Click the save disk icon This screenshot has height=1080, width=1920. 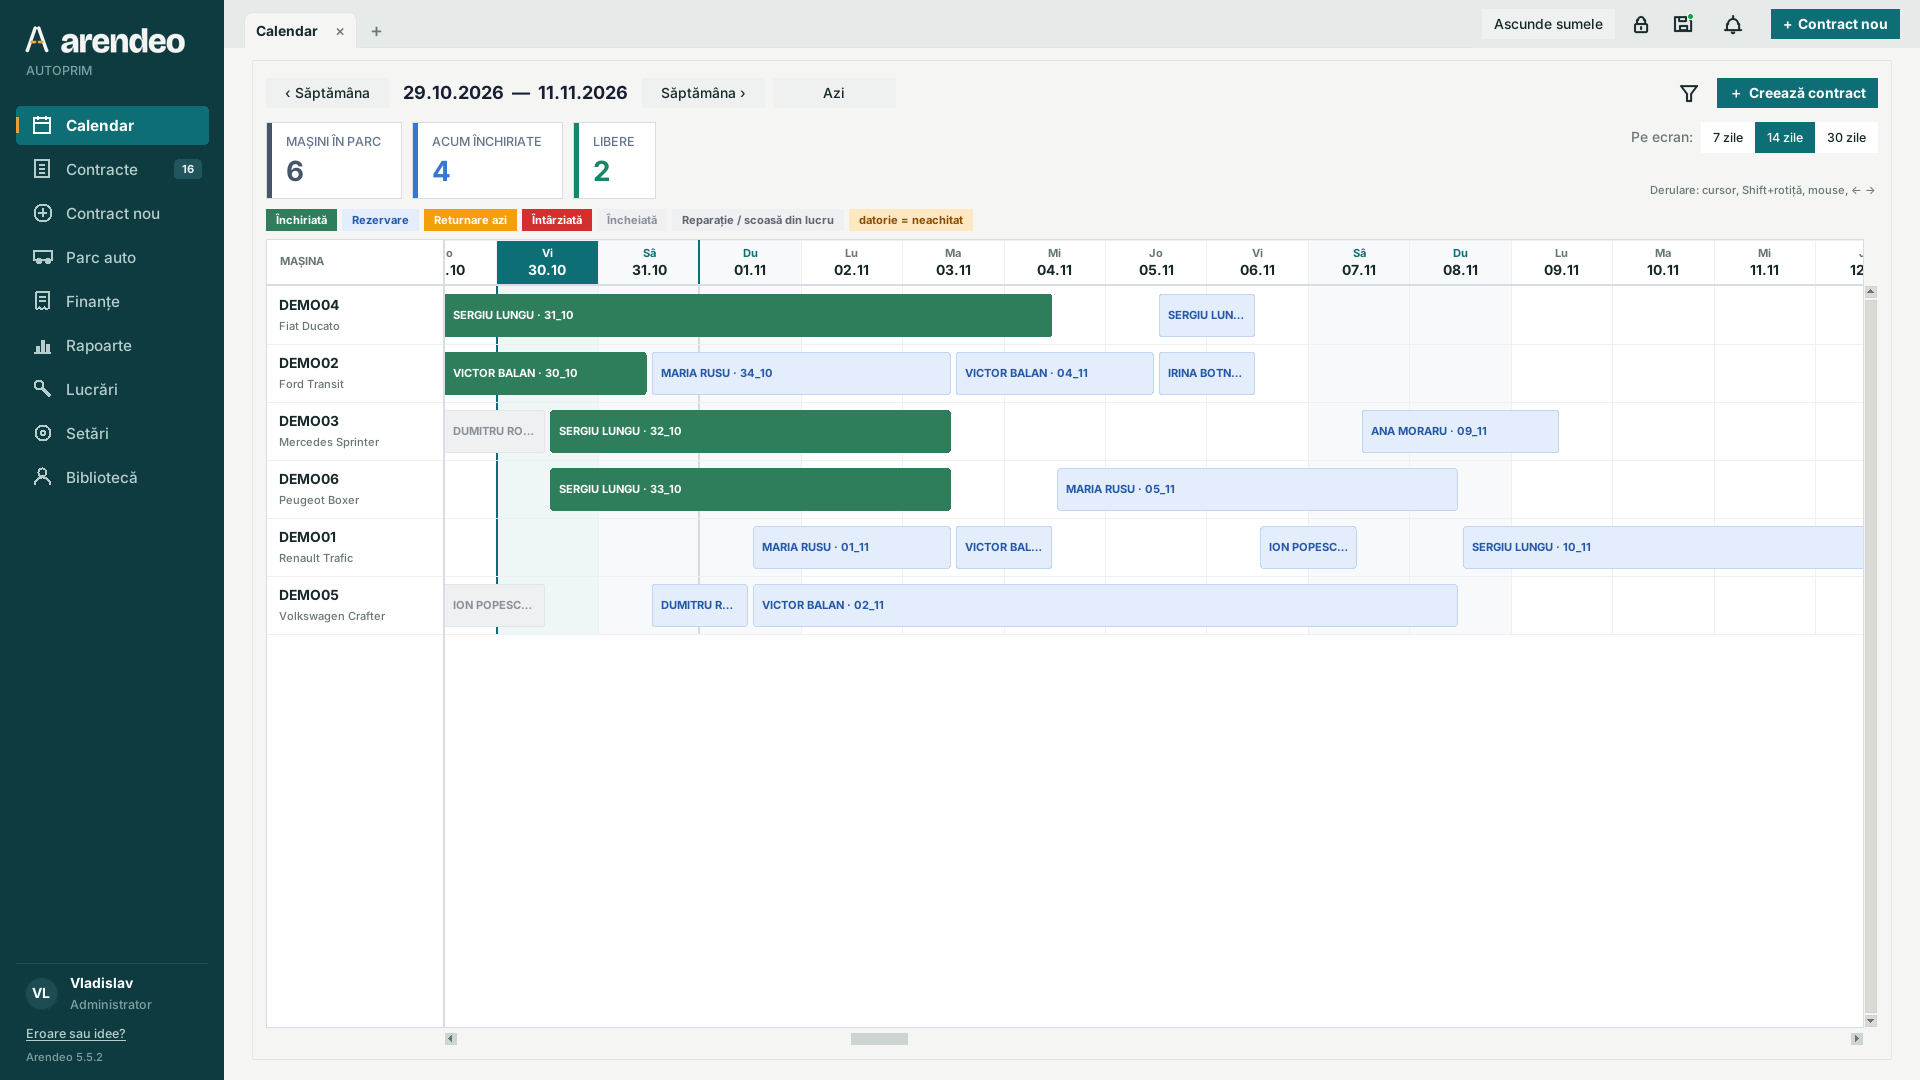click(x=1683, y=24)
